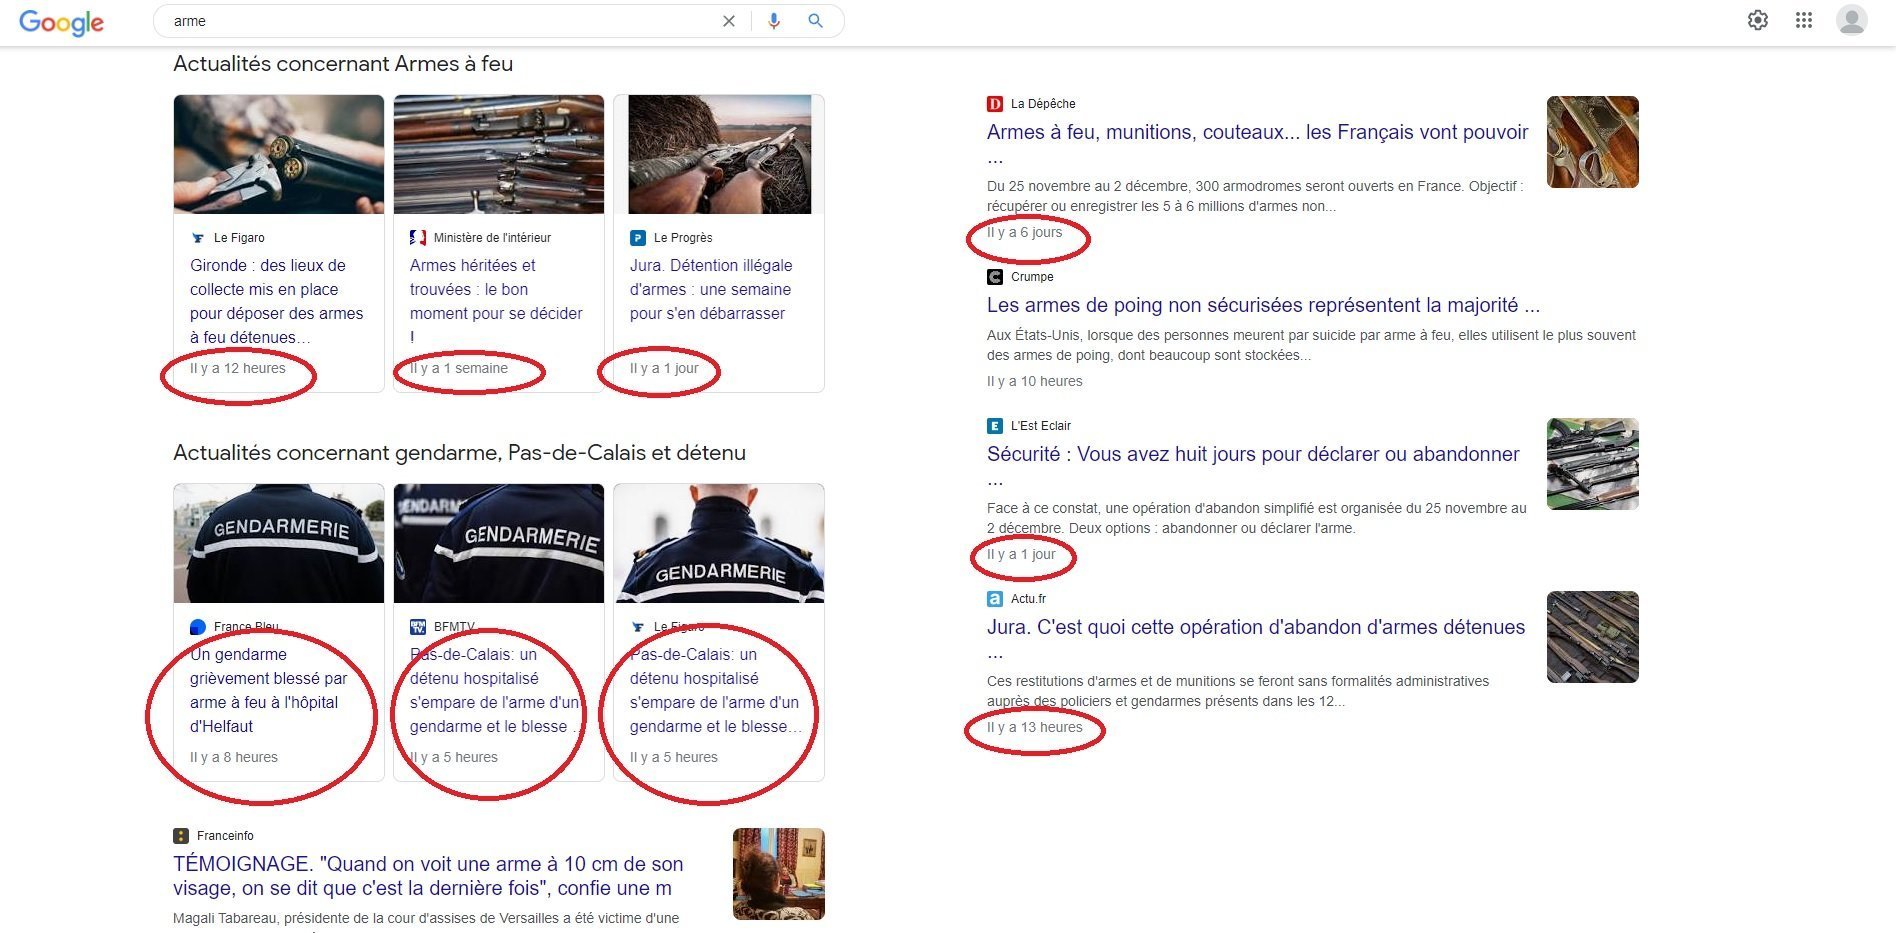Click the Le Figaro favicon on the Gironde card

pyautogui.click(x=198, y=238)
